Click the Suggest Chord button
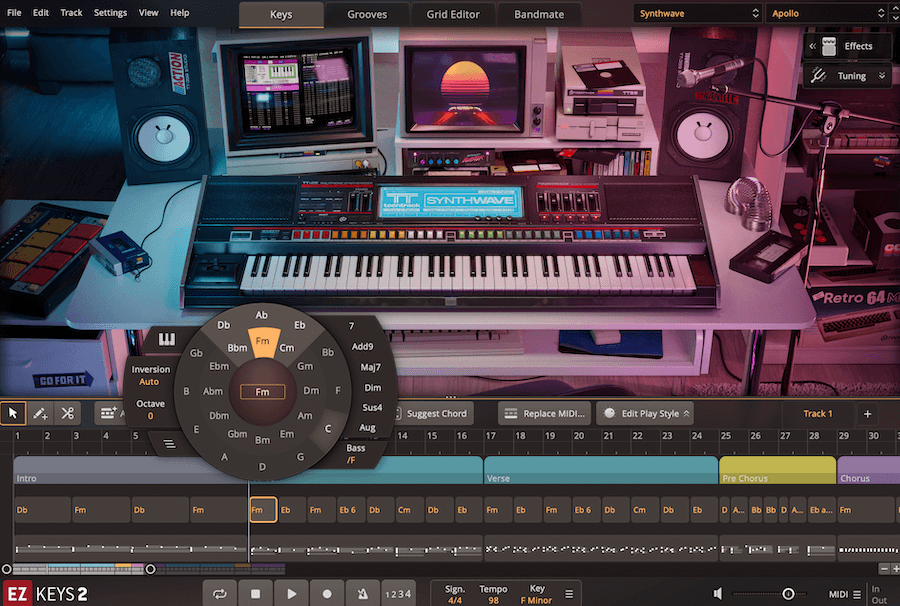Screen dimensions: 900x606 click(x=432, y=413)
